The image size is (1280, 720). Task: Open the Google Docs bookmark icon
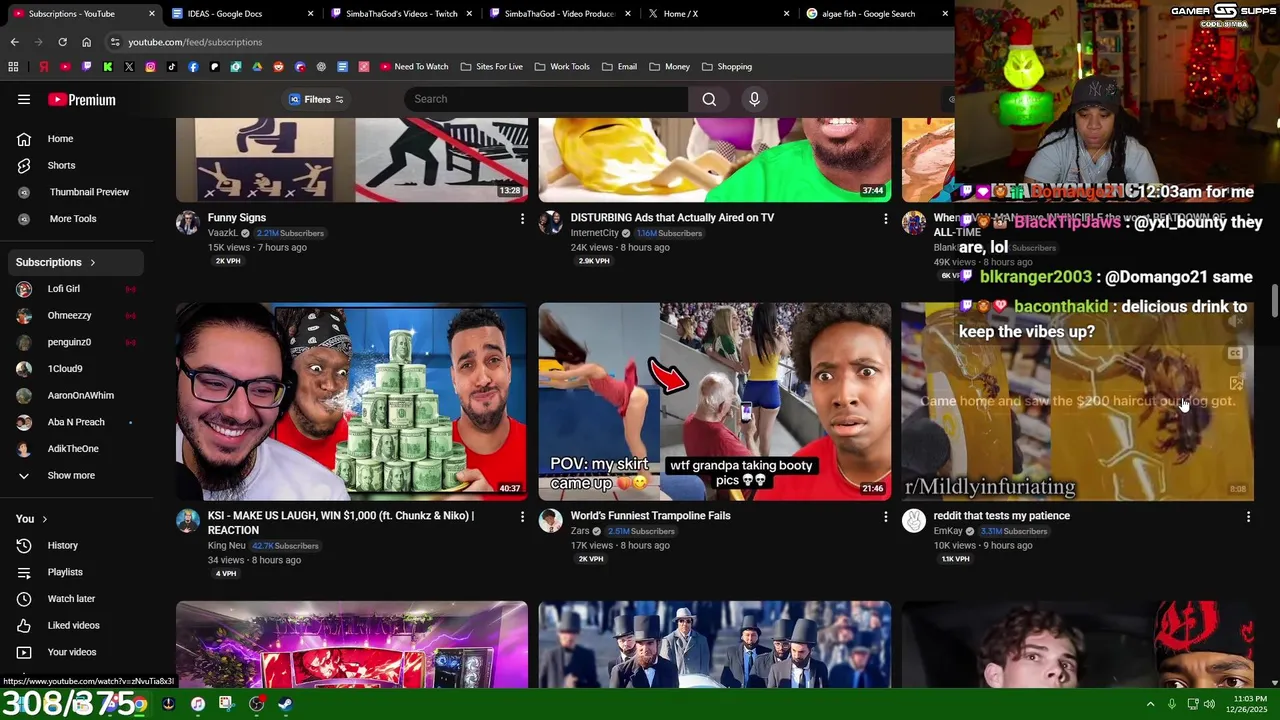(342, 67)
